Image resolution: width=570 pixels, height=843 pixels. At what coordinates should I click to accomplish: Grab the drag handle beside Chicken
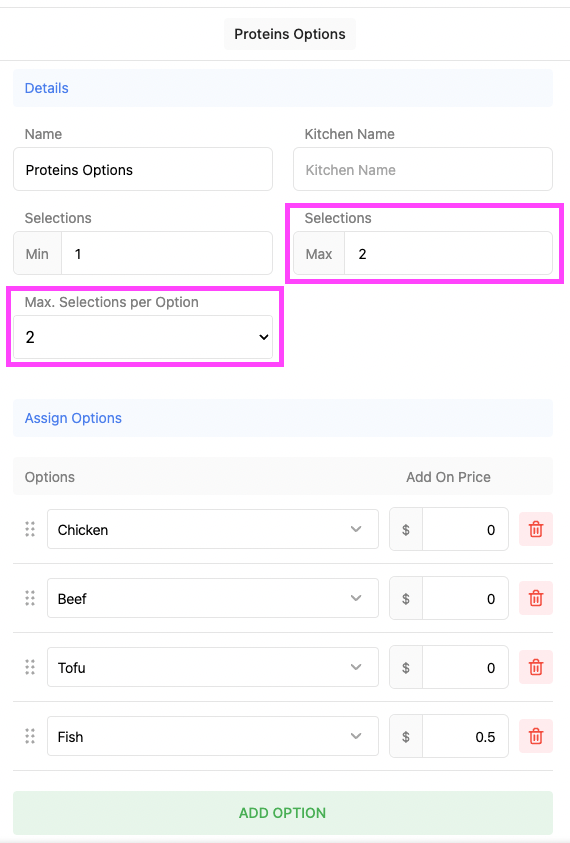(x=30, y=530)
